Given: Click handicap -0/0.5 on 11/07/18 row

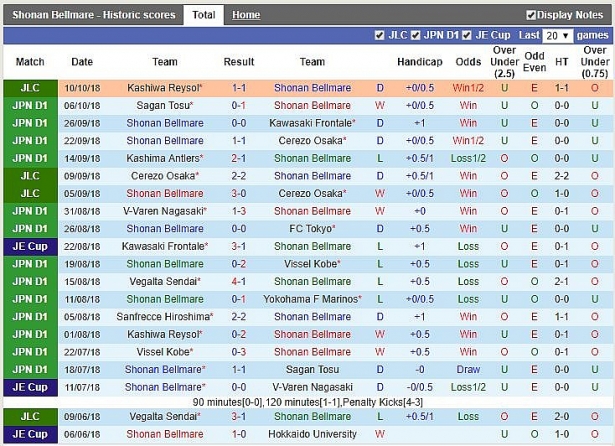Looking at the screenshot, I should coord(420,387).
